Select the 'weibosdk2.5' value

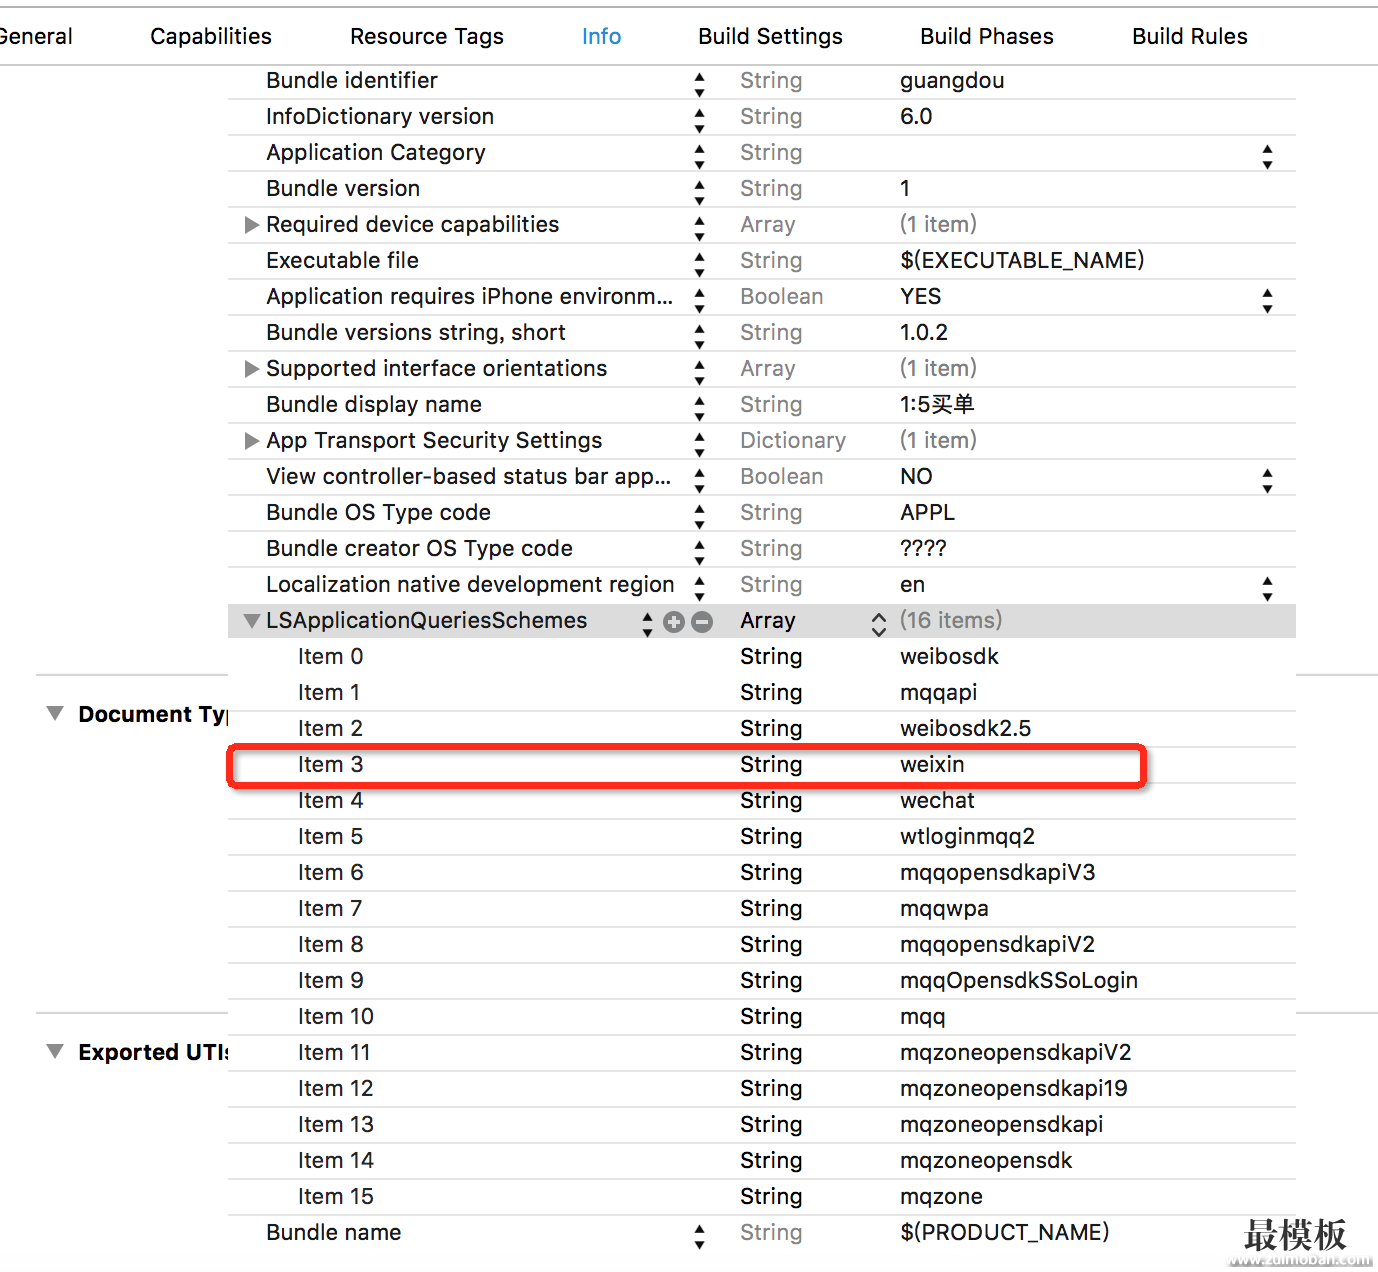(965, 729)
